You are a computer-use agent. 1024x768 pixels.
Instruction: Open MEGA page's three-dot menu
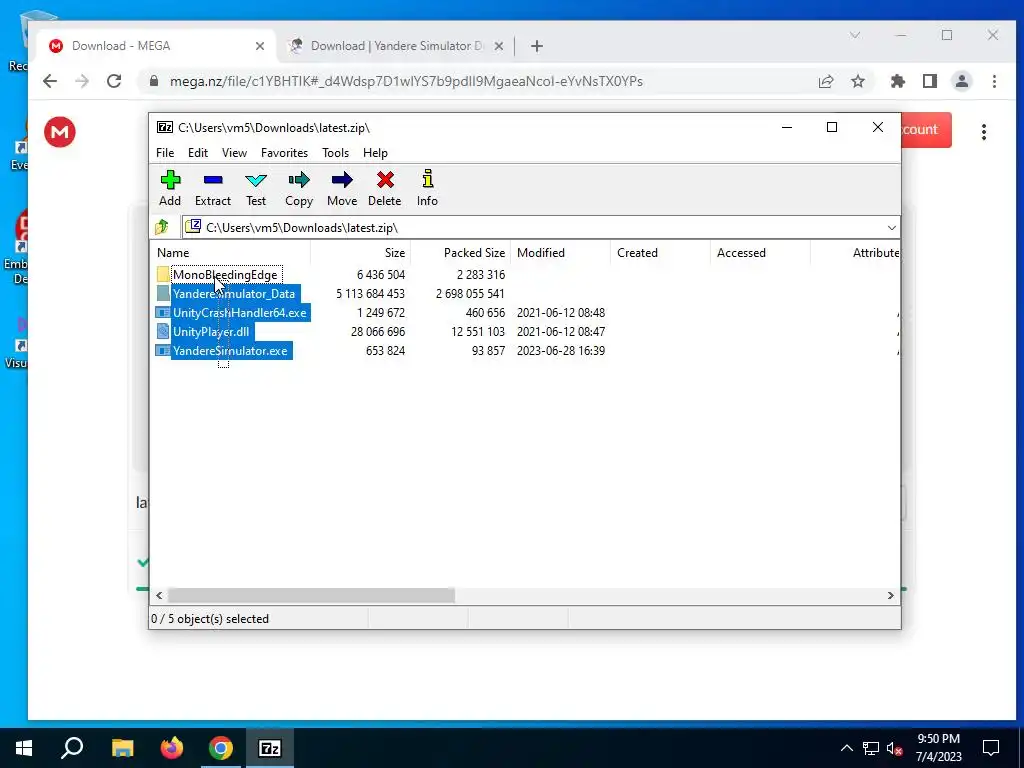click(984, 132)
